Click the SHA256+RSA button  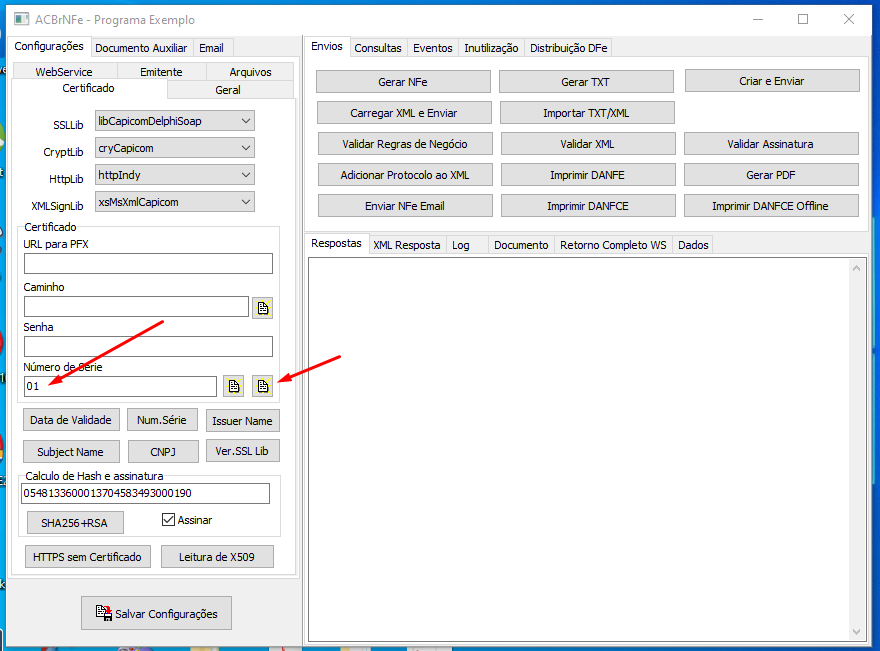pos(75,522)
